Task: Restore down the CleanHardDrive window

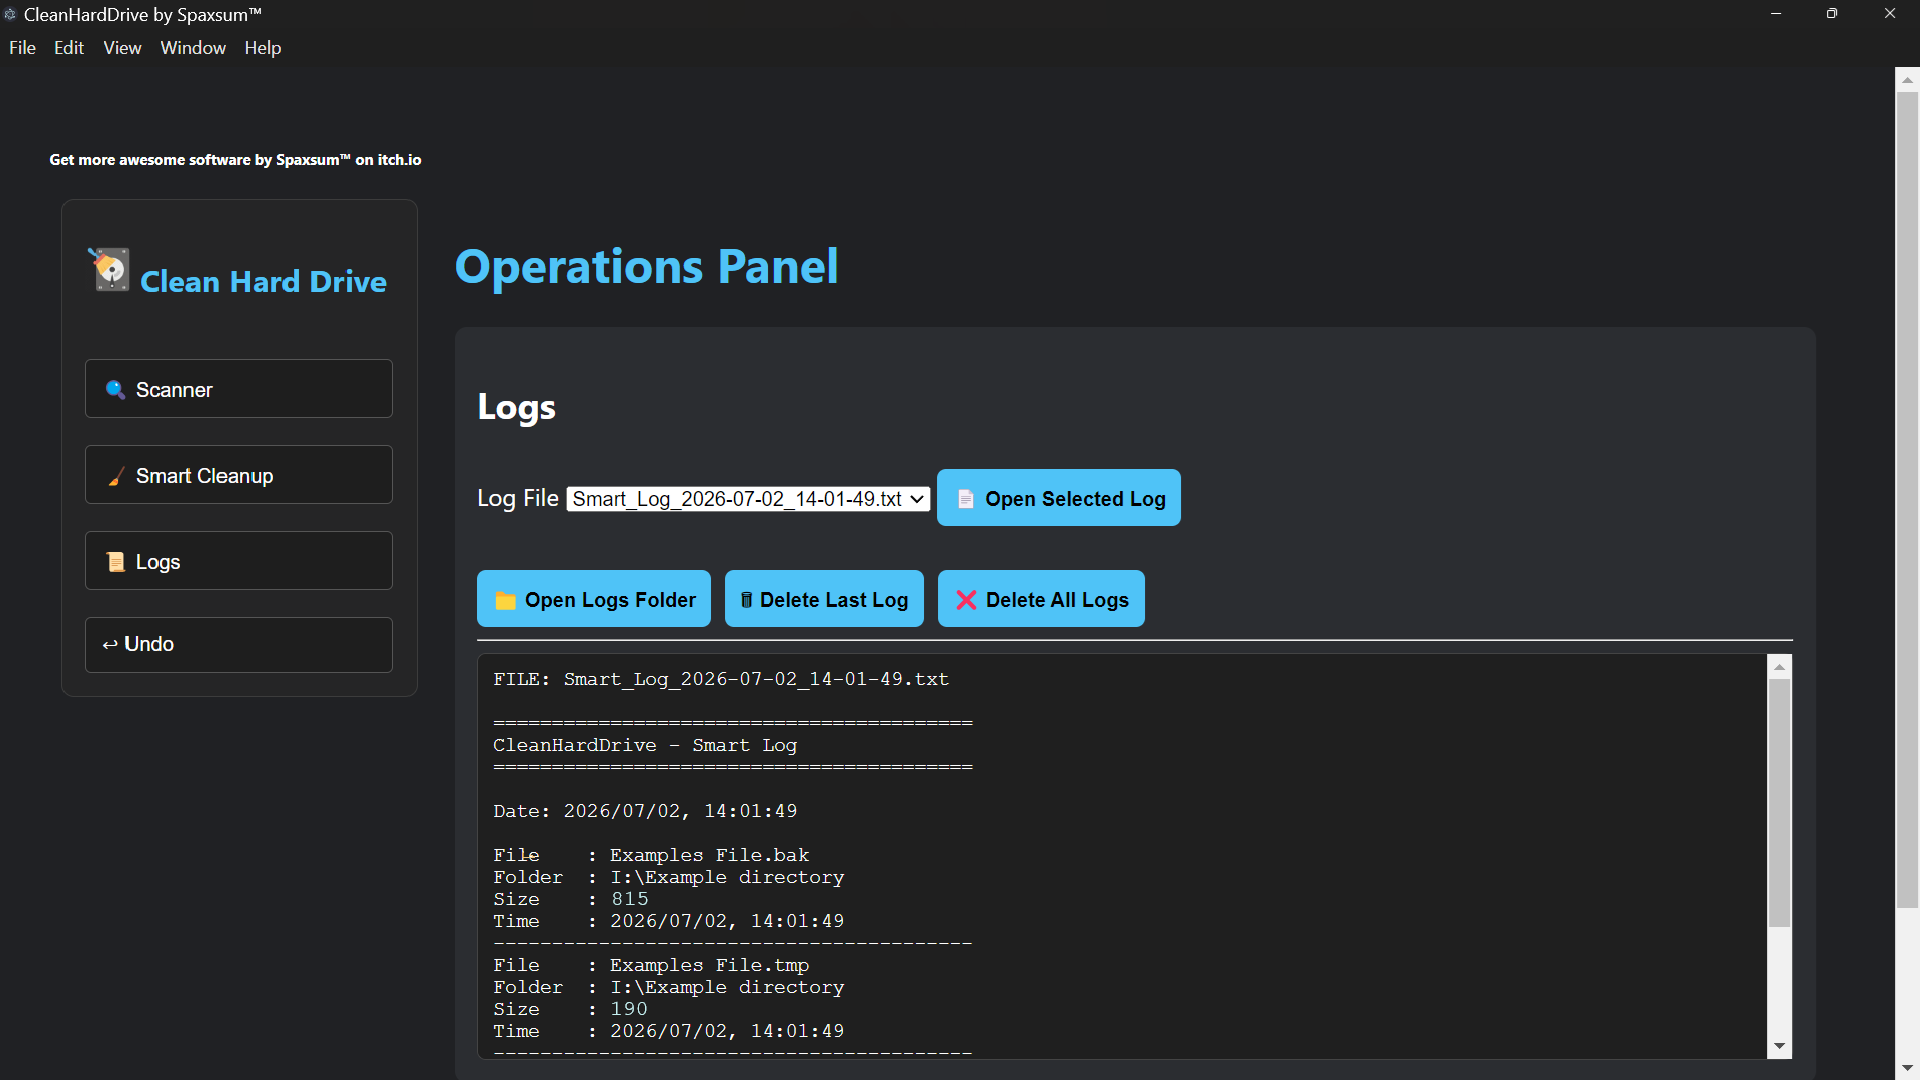Action: pyautogui.click(x=1832, y=14)
